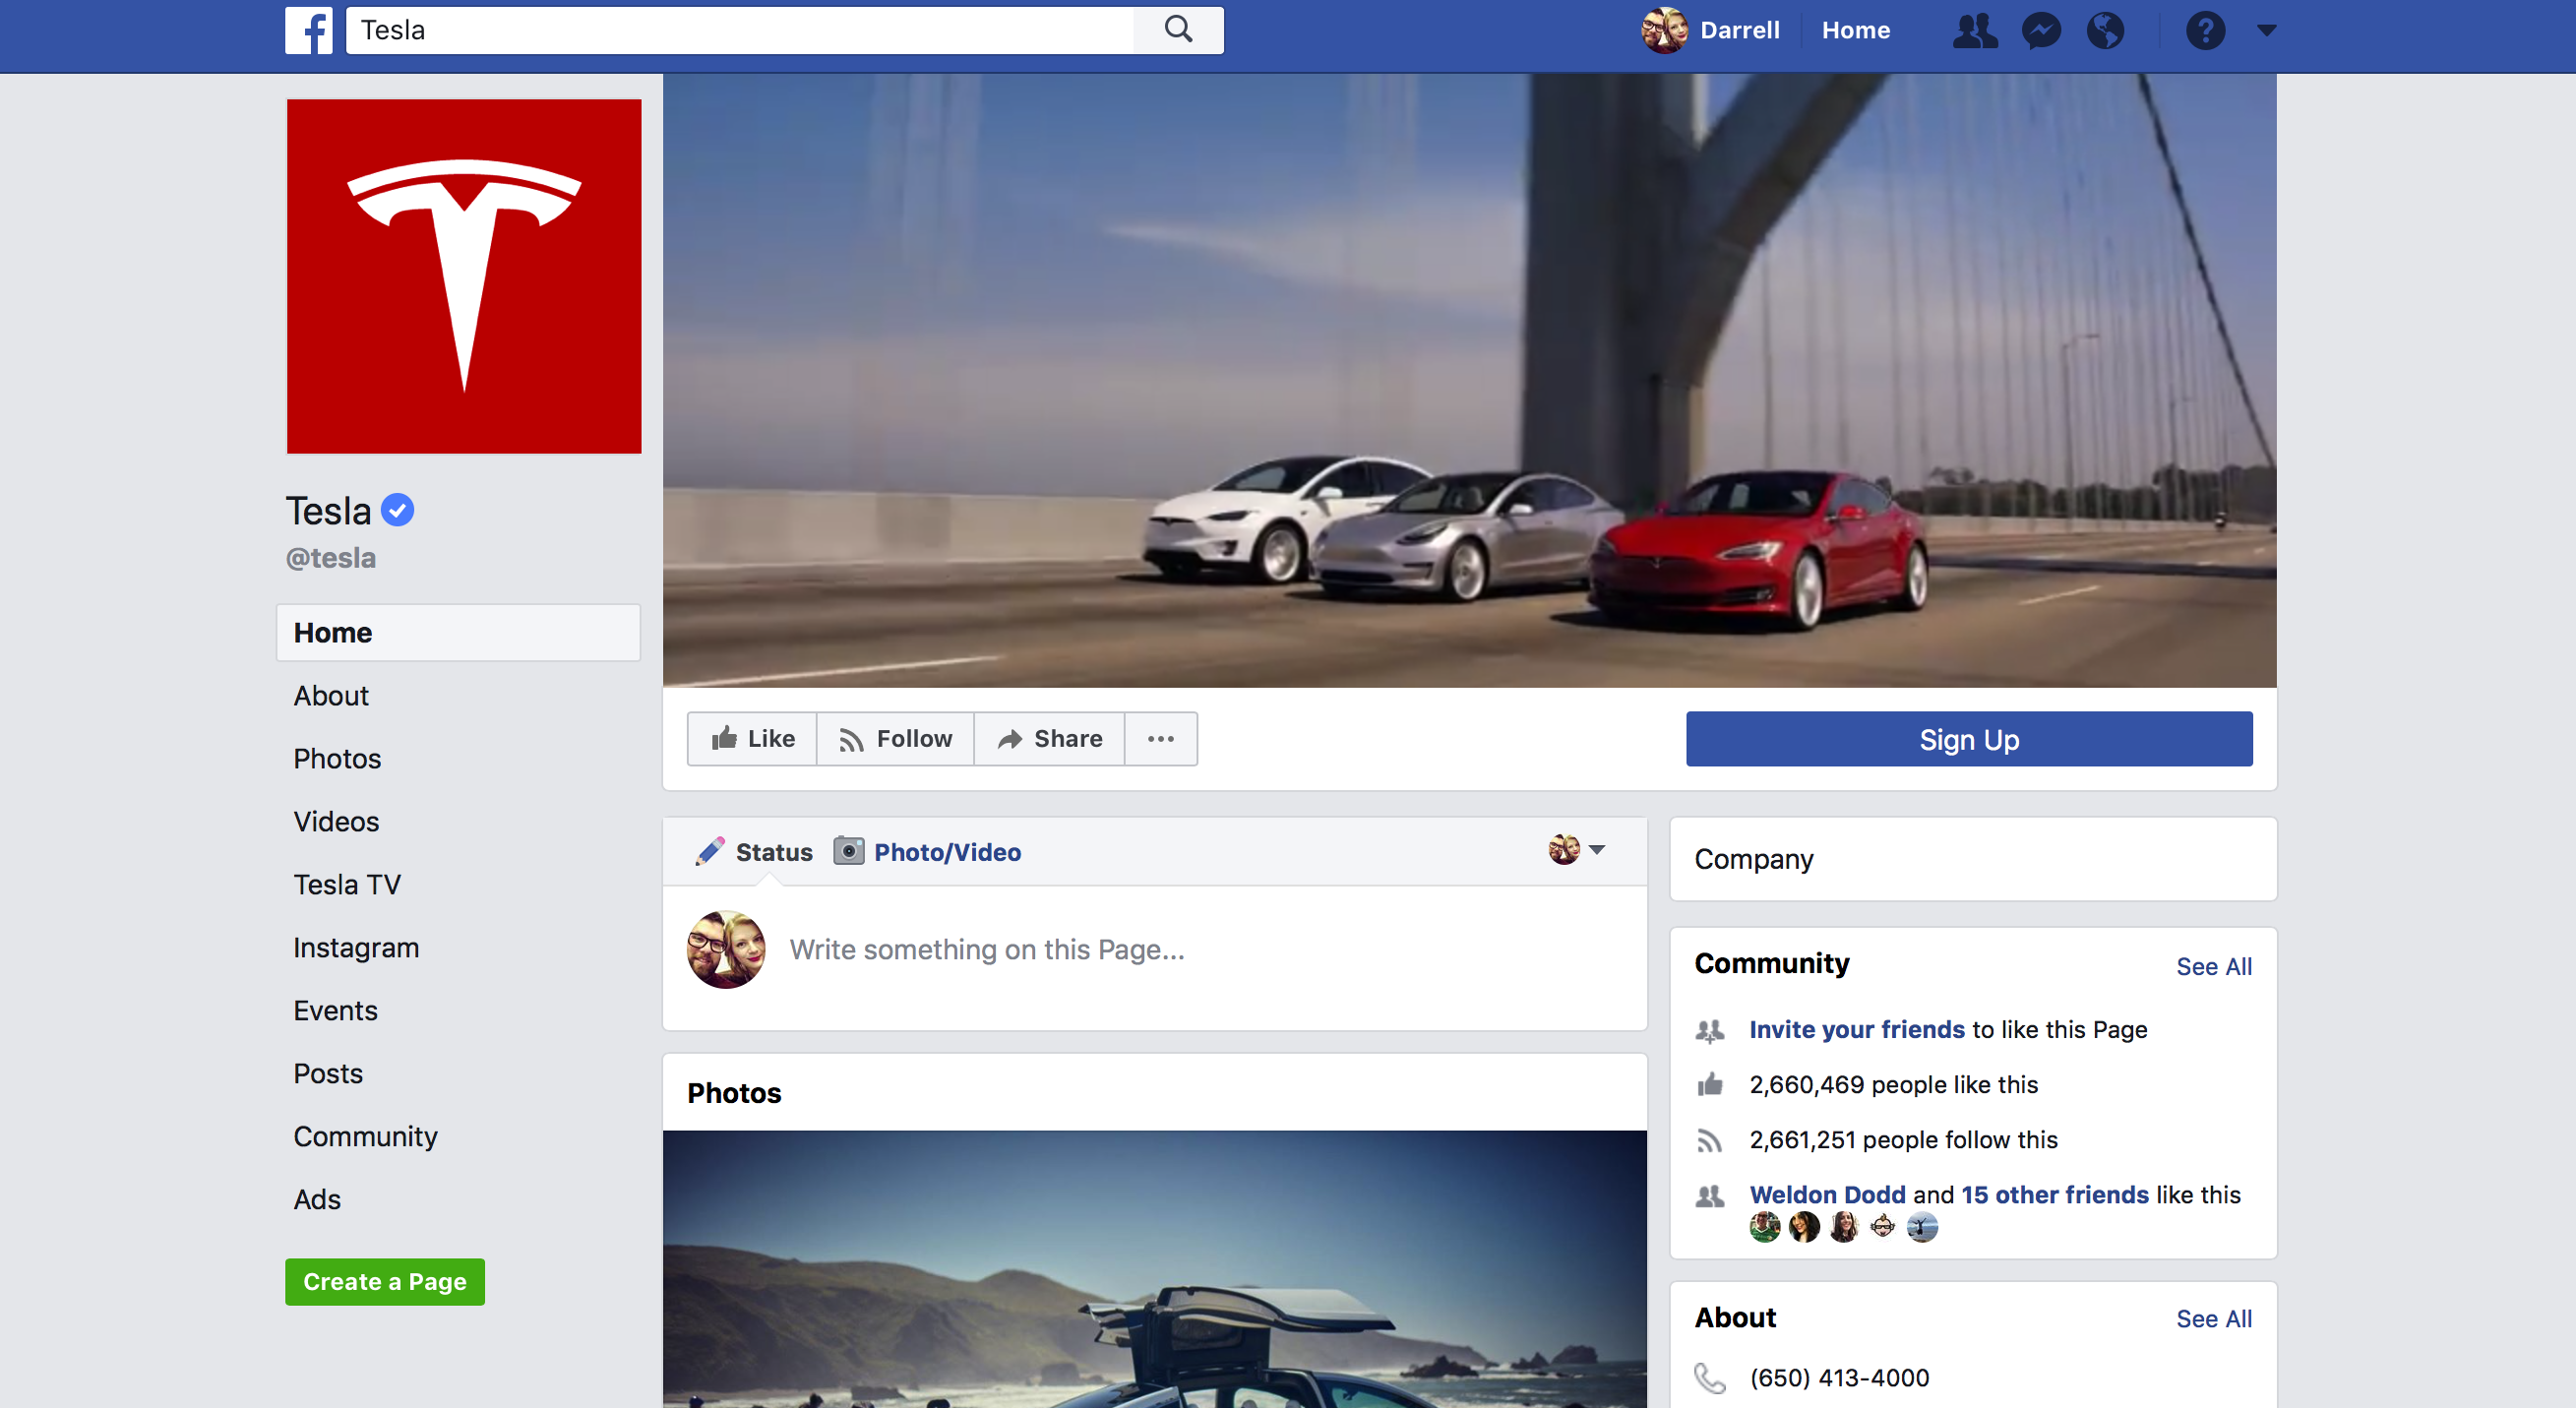This screenshot has height=1408, width=2576.
Task: Click the search magnifier button
Action: pyautogui.click(x=1178, y=30)
